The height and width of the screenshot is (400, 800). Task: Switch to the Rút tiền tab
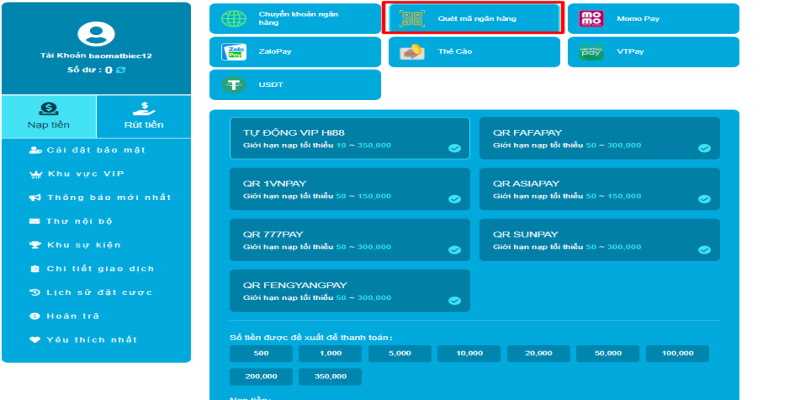[144, 118]
